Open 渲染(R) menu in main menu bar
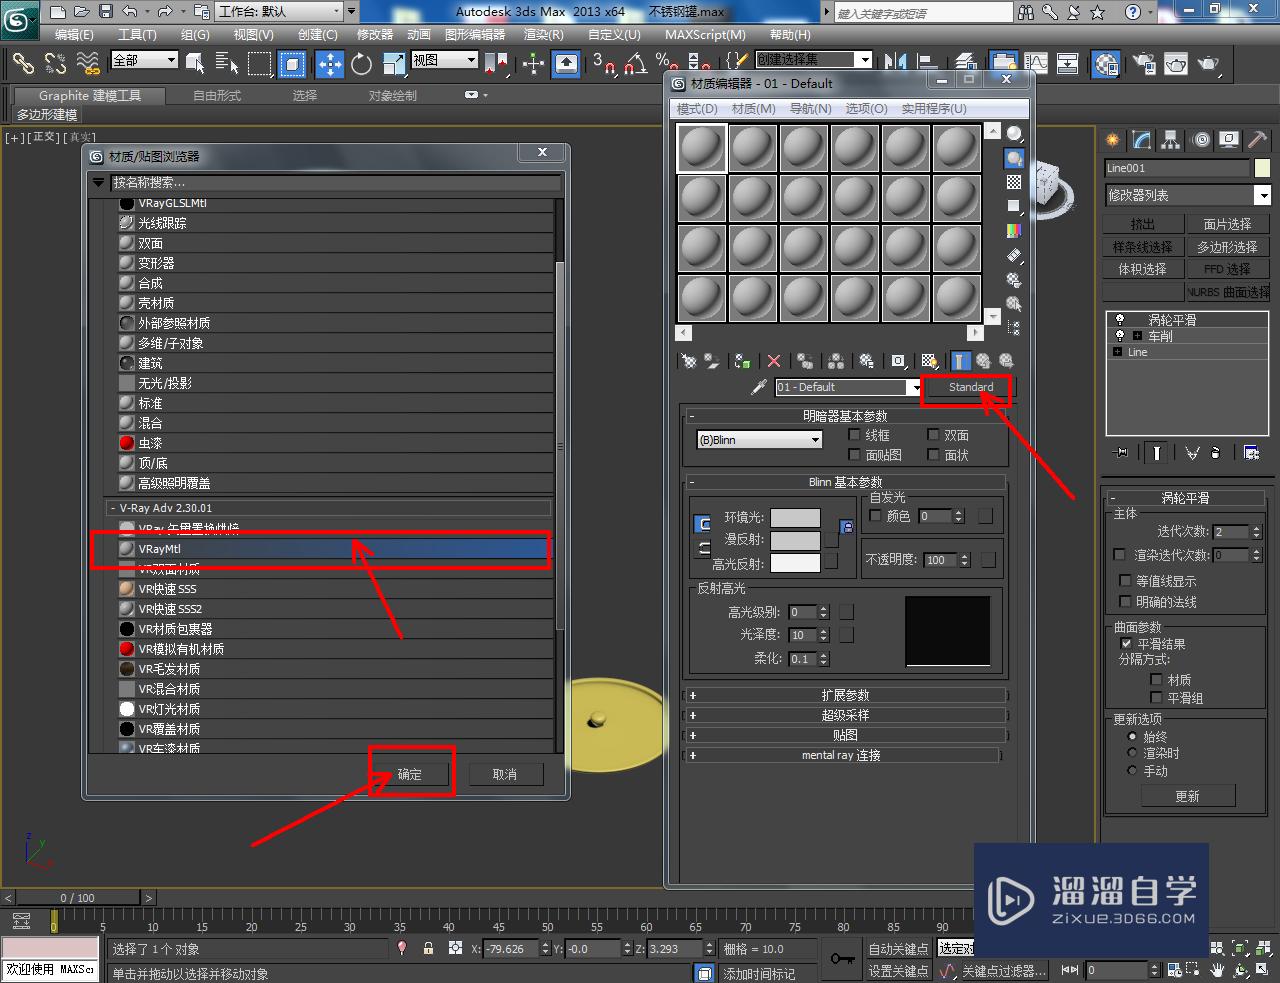 click(x=543, y=34)
